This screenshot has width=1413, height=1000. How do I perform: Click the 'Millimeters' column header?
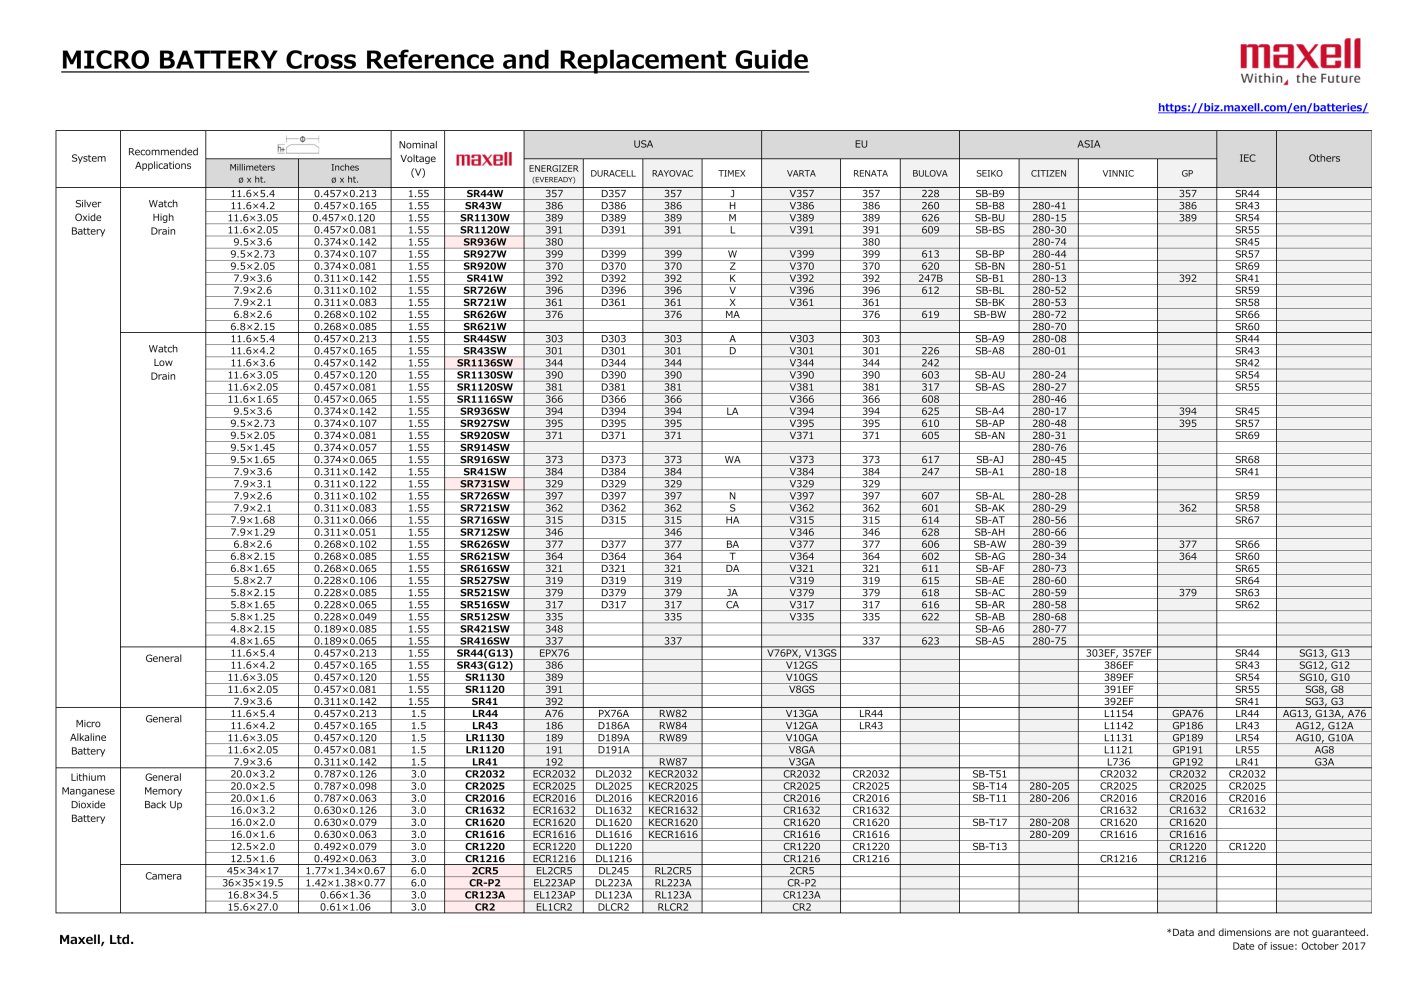coord(252,173)
